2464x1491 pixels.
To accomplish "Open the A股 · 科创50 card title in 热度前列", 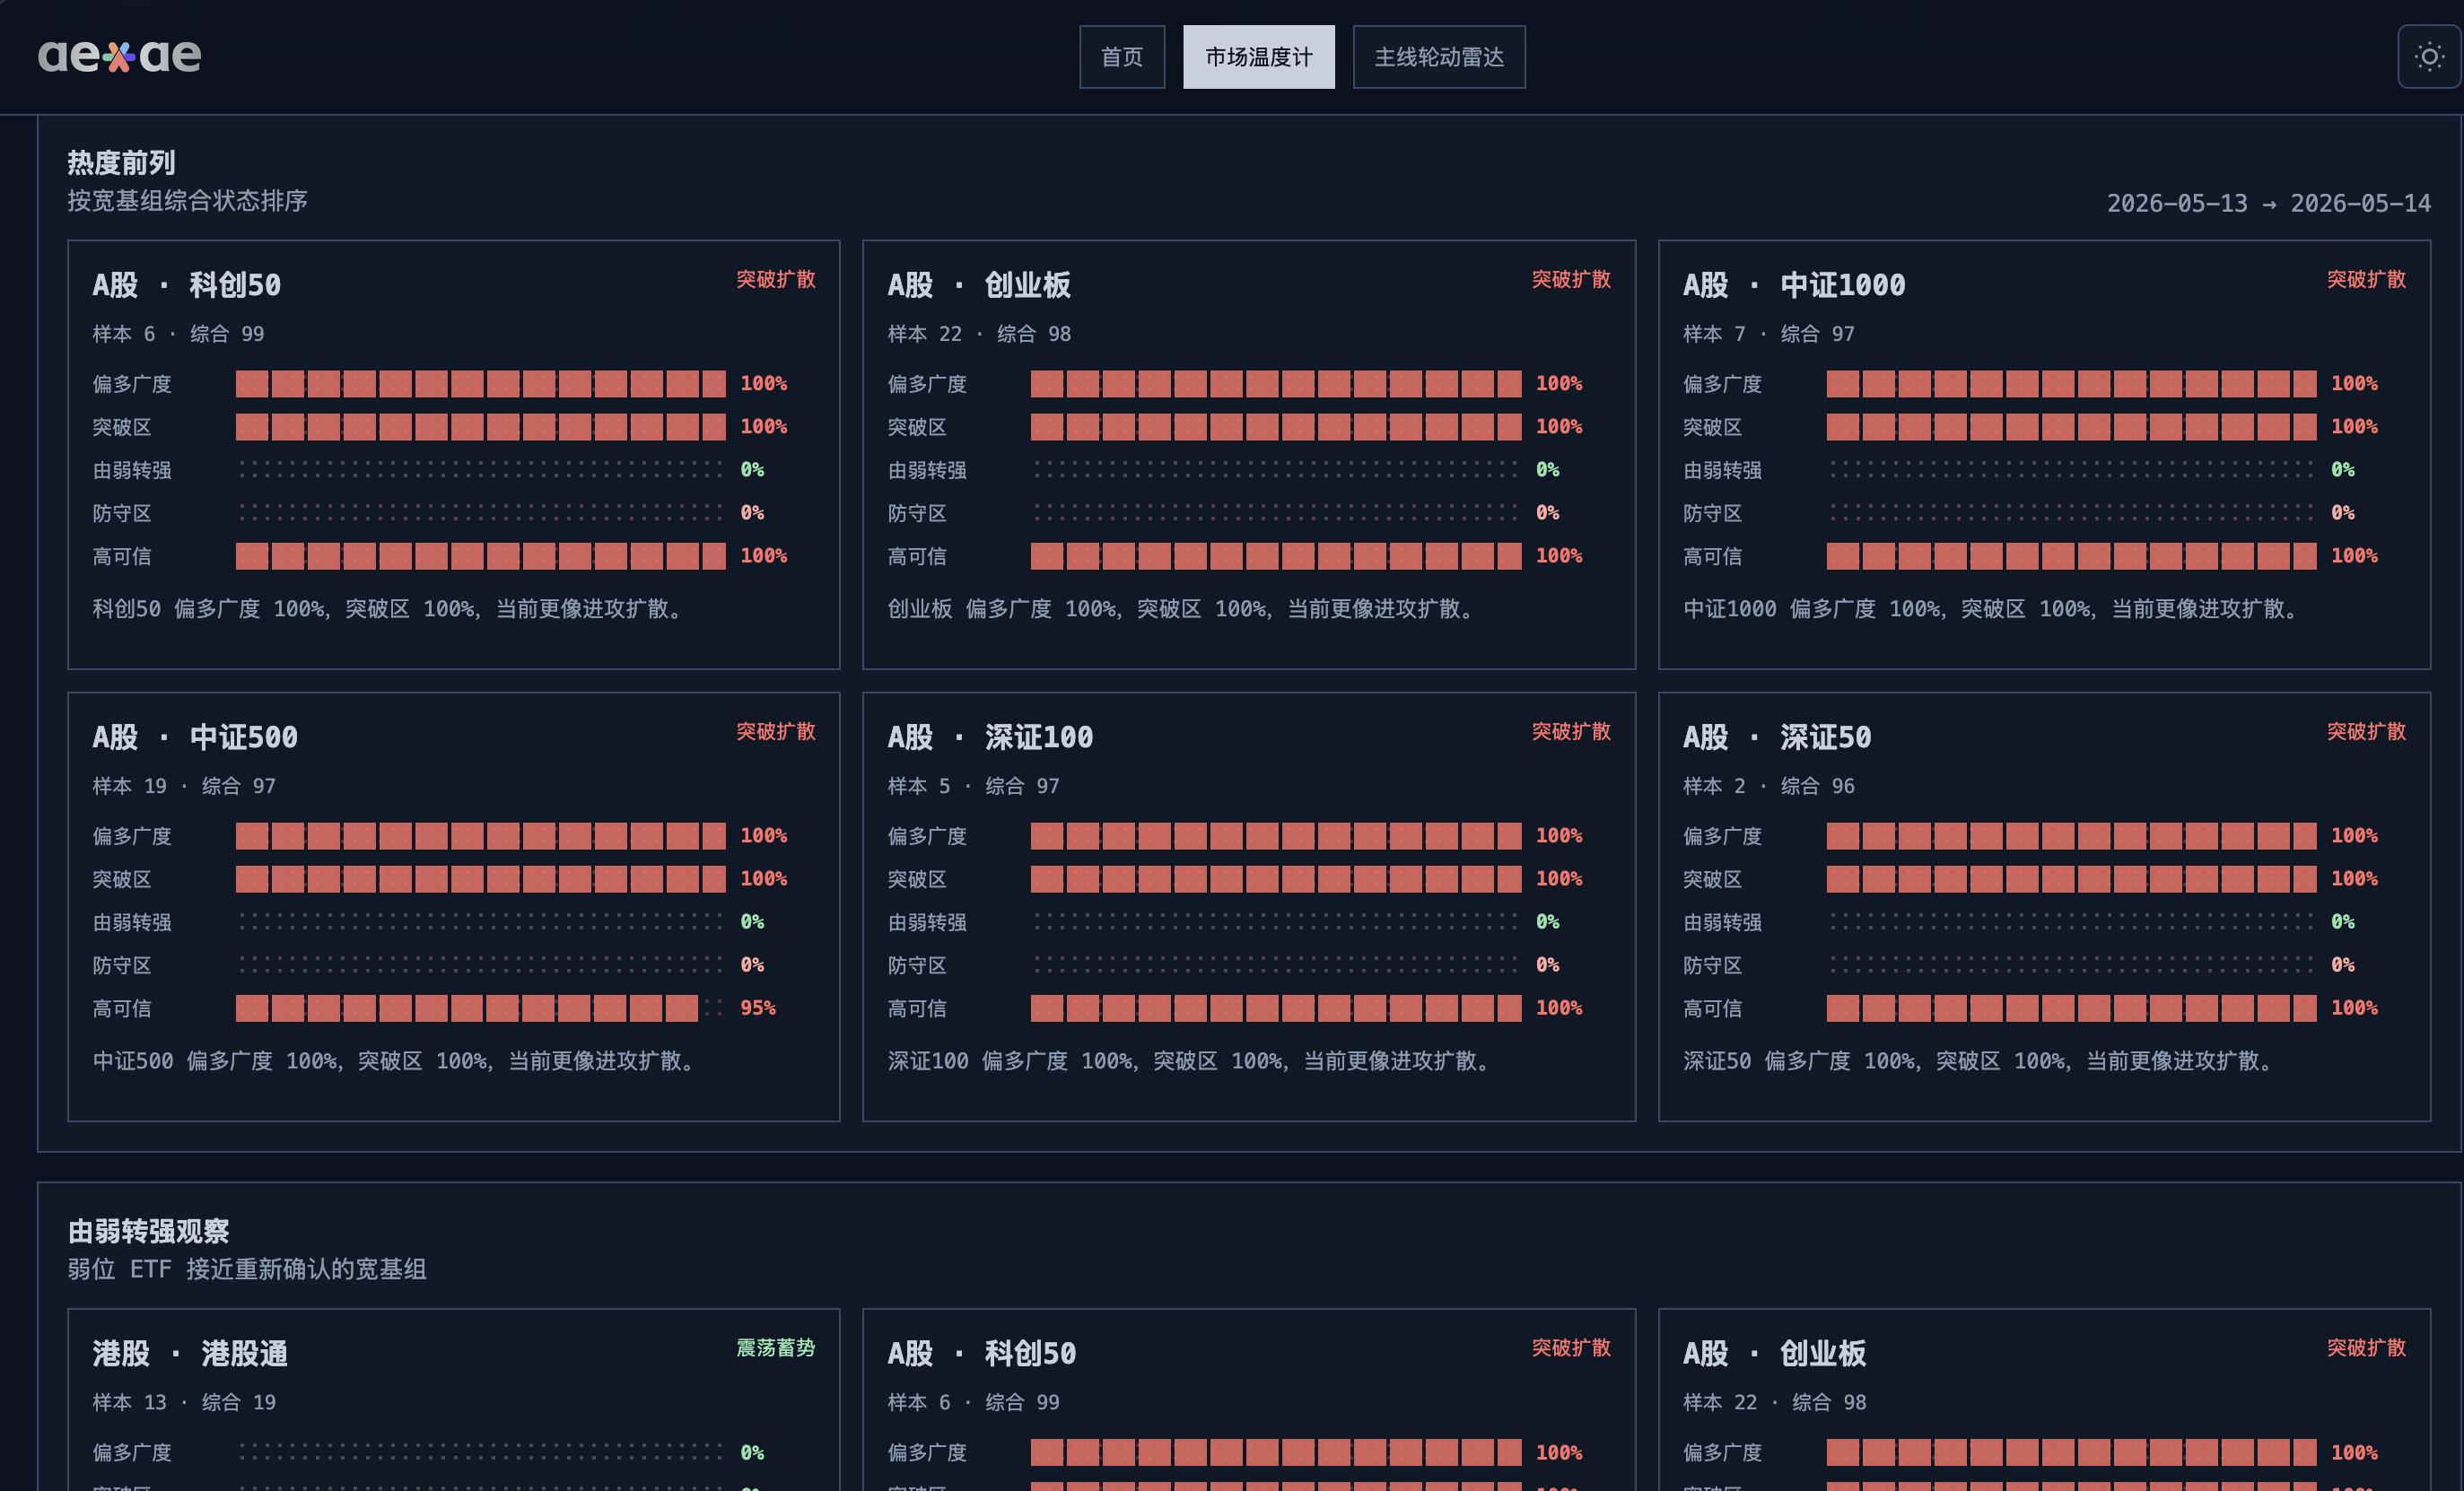I will point(187,285).
